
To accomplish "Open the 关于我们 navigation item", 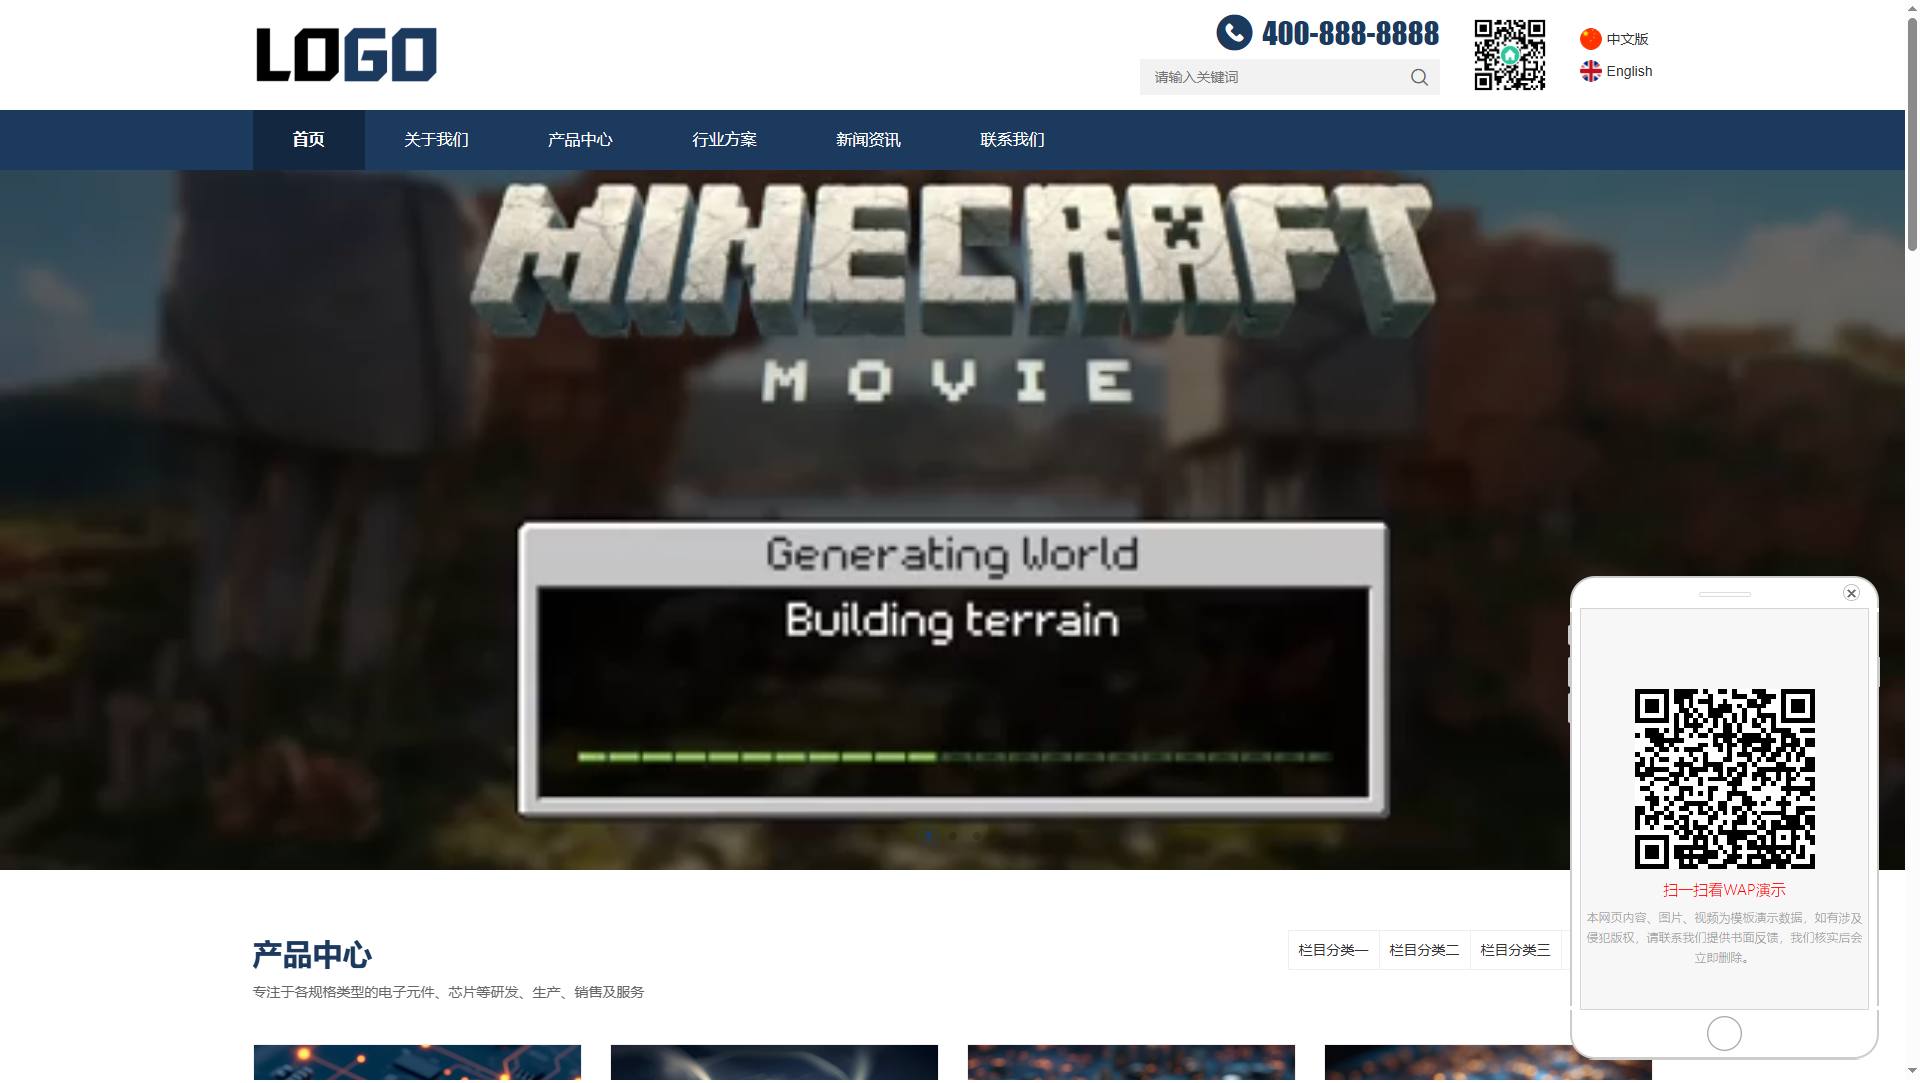I will 436,140.
